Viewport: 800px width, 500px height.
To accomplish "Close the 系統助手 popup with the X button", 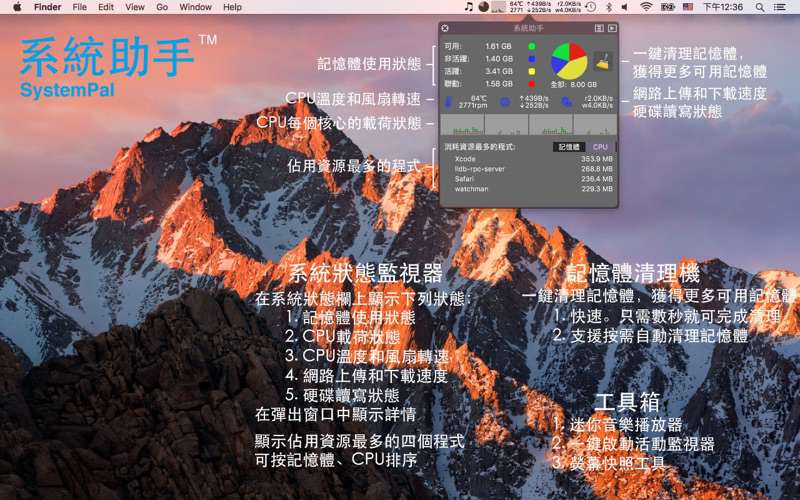I will 445,29.
